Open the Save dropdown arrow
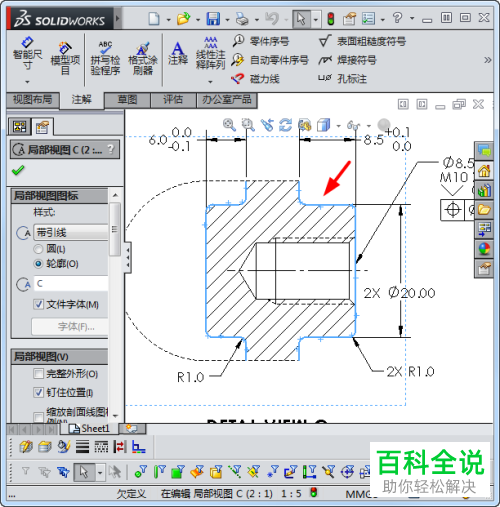The image size is (500, 507). [x=227, y=20]
